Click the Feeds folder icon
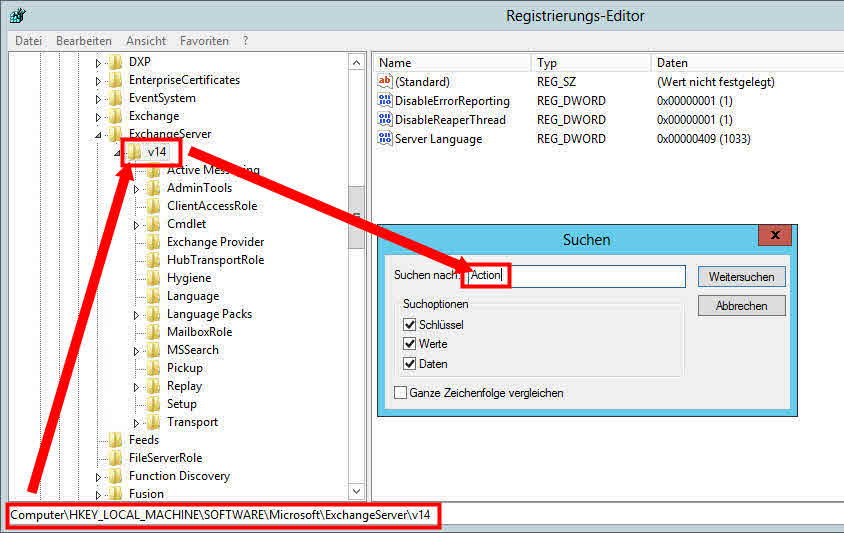The width and height of the screenshot is (844, 533). [x=115, y=440]
